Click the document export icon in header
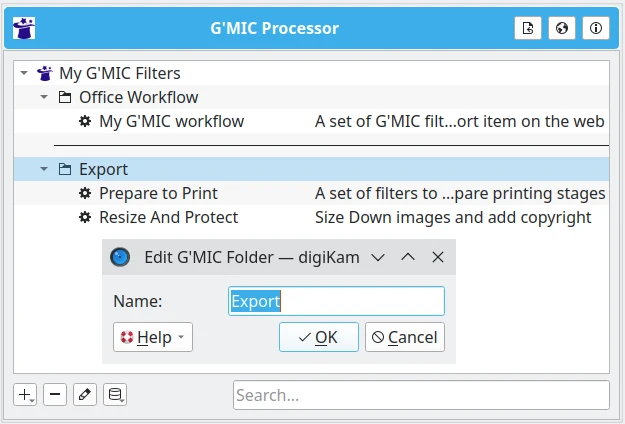Image resolution: width=625 pixels, height=424 pixels. point(529,29)
